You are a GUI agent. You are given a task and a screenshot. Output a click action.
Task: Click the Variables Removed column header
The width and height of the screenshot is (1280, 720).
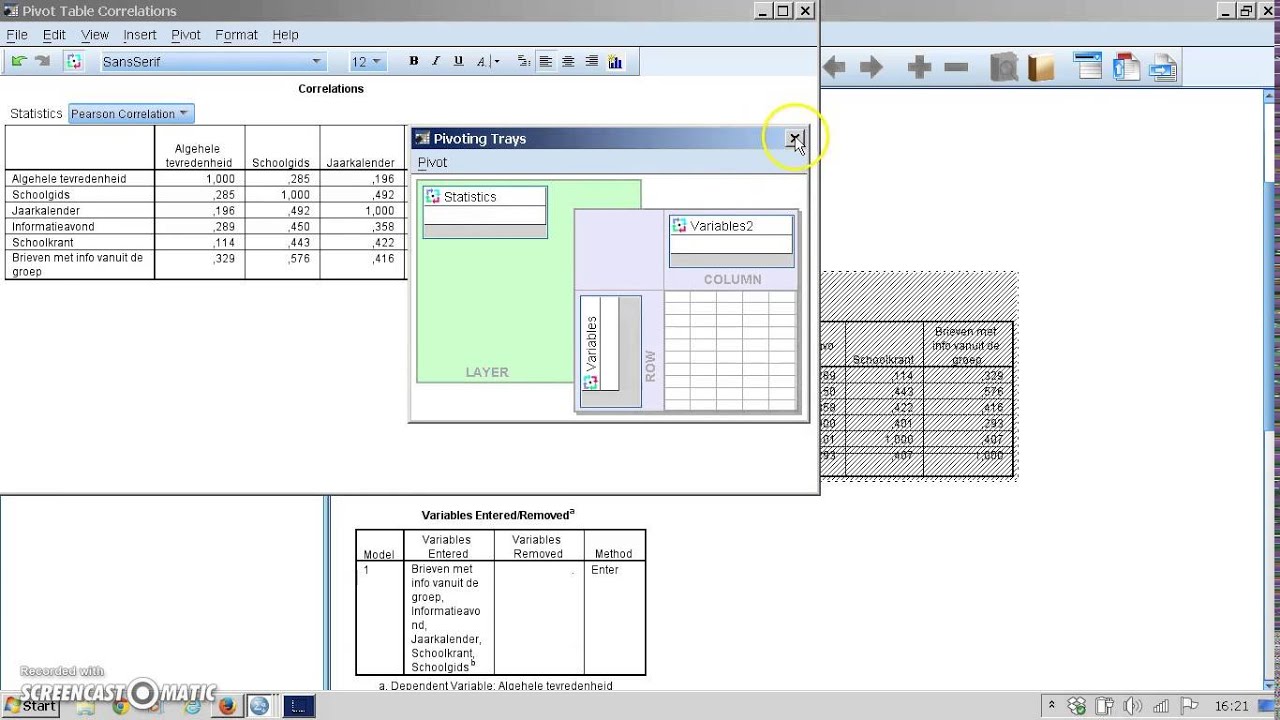coord(537,546)
